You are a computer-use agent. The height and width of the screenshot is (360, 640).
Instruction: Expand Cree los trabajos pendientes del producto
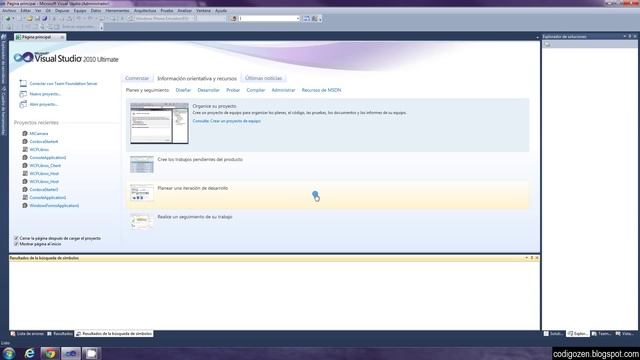[x=200, y=160]
